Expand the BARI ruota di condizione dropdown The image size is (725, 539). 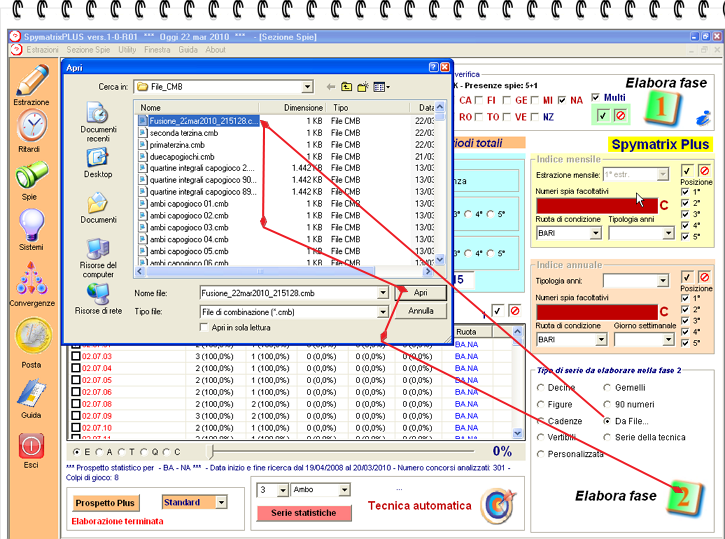[596, 233]
